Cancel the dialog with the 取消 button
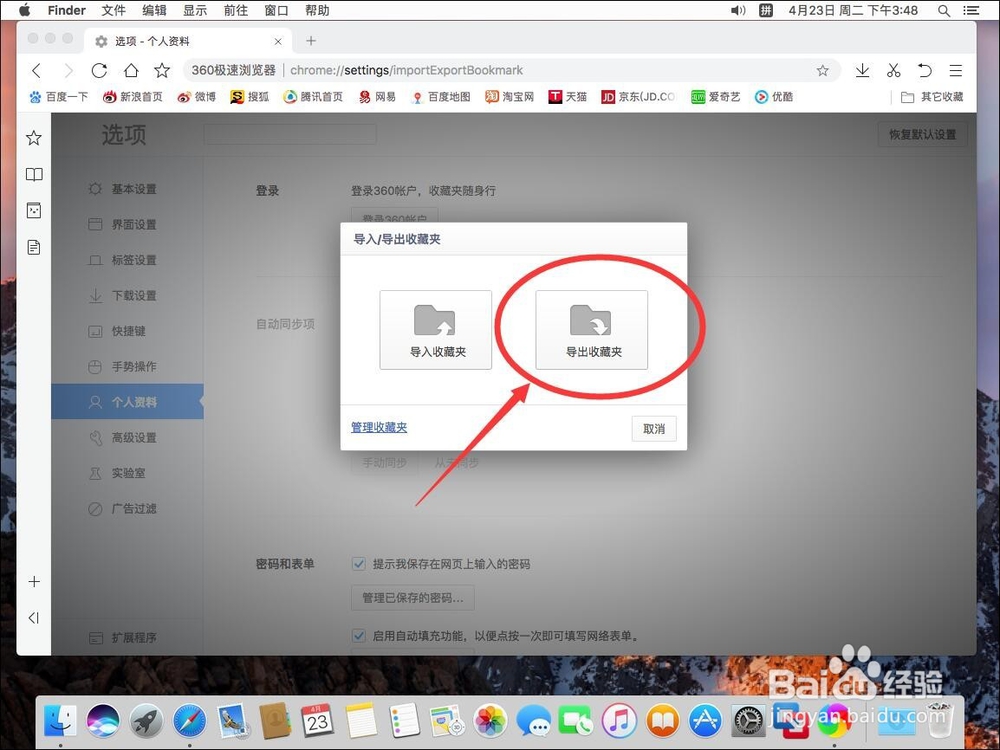1000x750 pixels. point(653,428)
